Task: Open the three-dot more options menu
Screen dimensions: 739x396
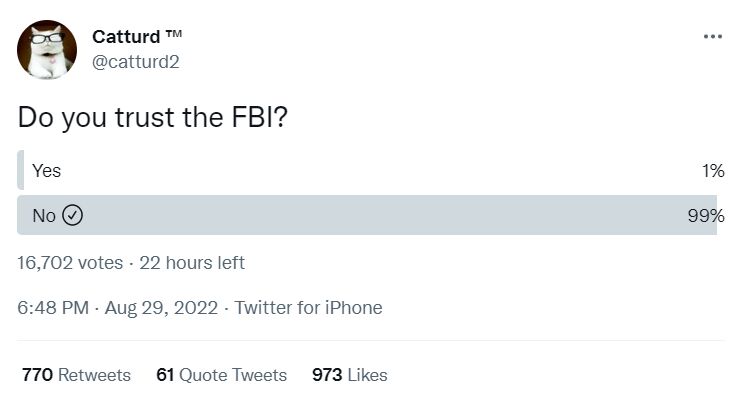Action: pyautogui.click(x=713, y=36)
